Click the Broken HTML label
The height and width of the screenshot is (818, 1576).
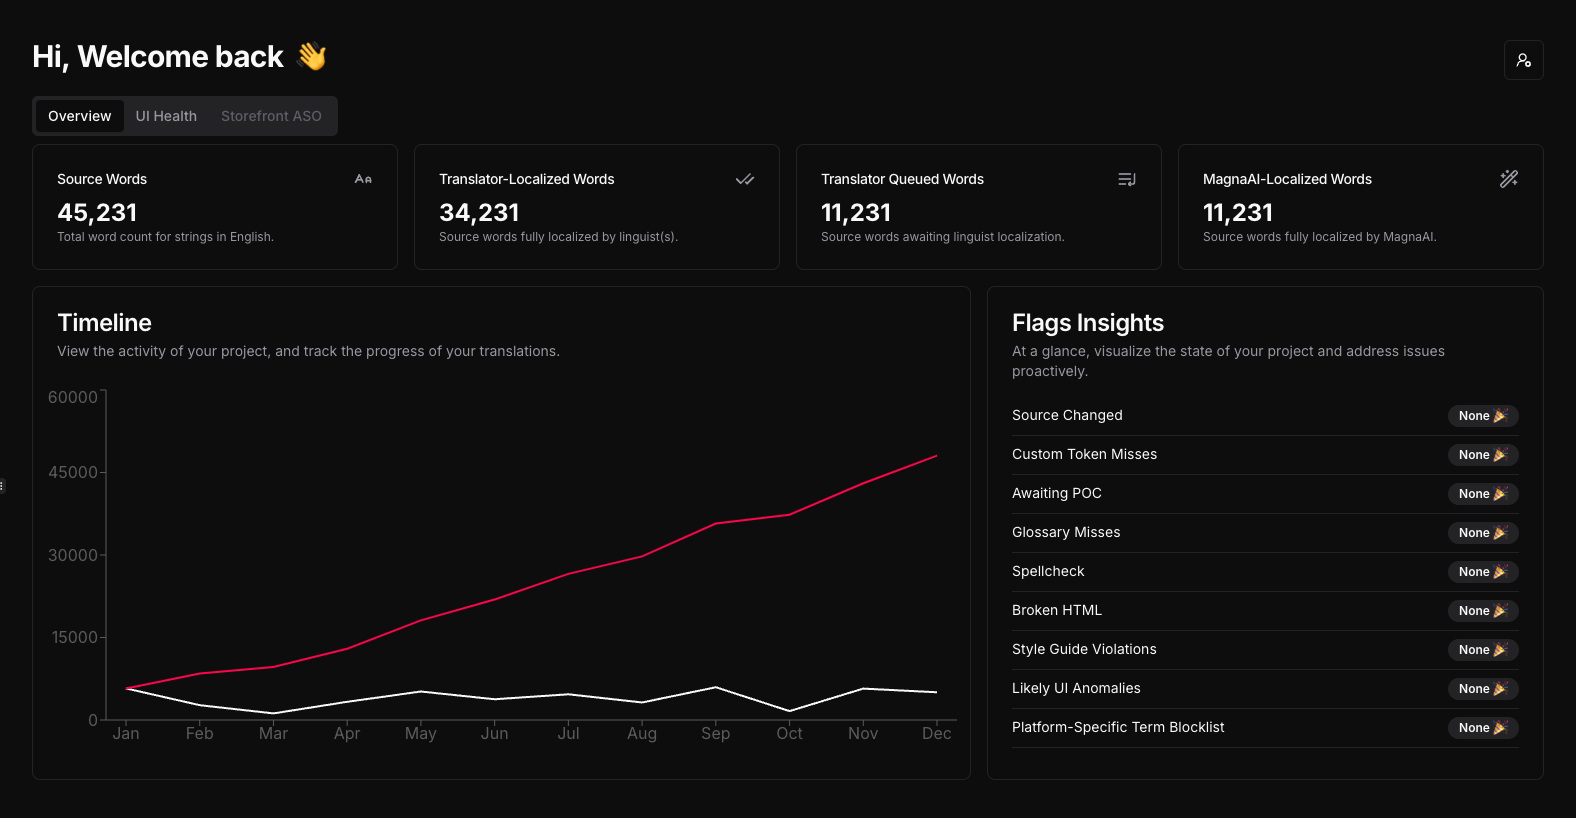tap(1057, 610)
